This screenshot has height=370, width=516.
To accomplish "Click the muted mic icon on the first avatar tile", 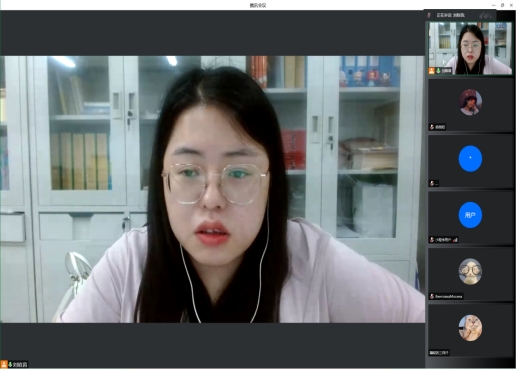I will click(x=432, y=127).
